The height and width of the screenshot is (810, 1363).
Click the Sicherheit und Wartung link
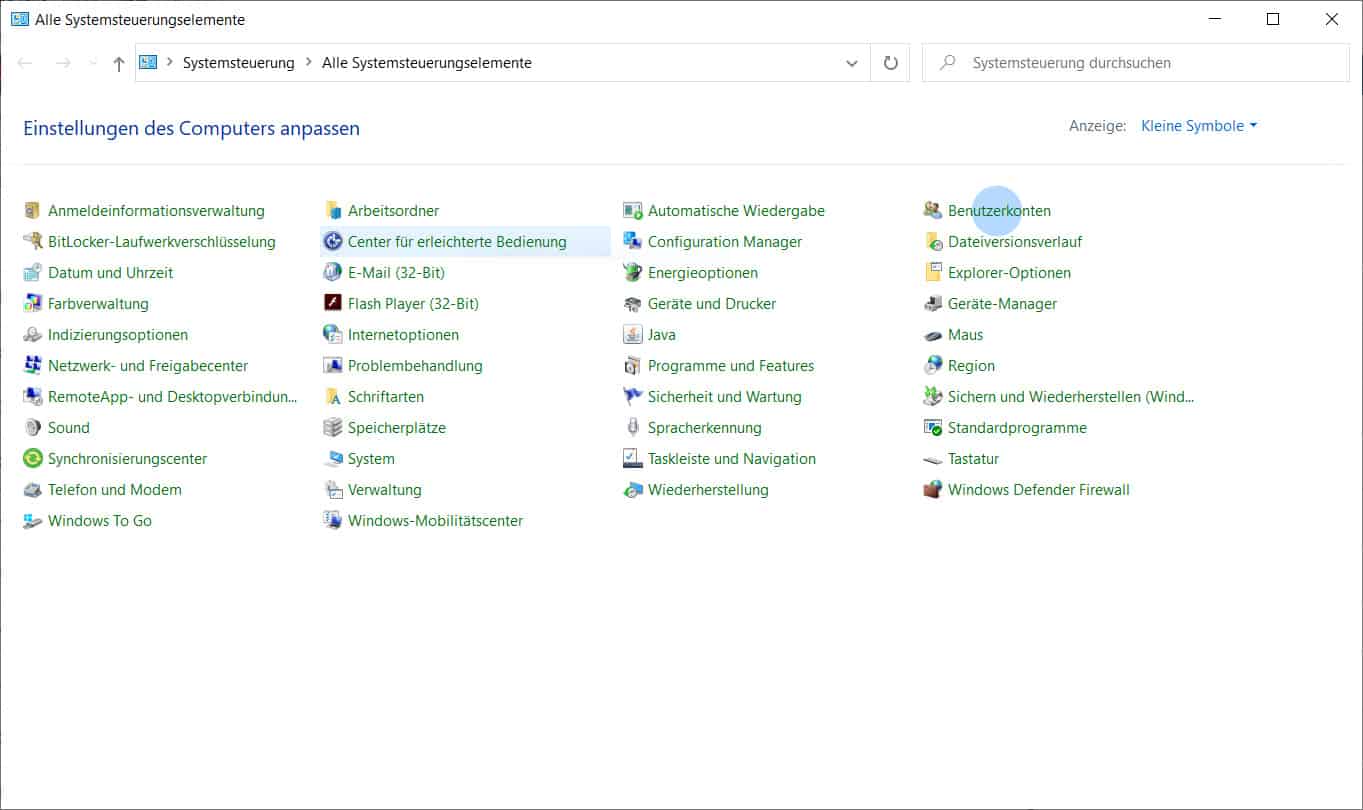[x=725, y=397]
